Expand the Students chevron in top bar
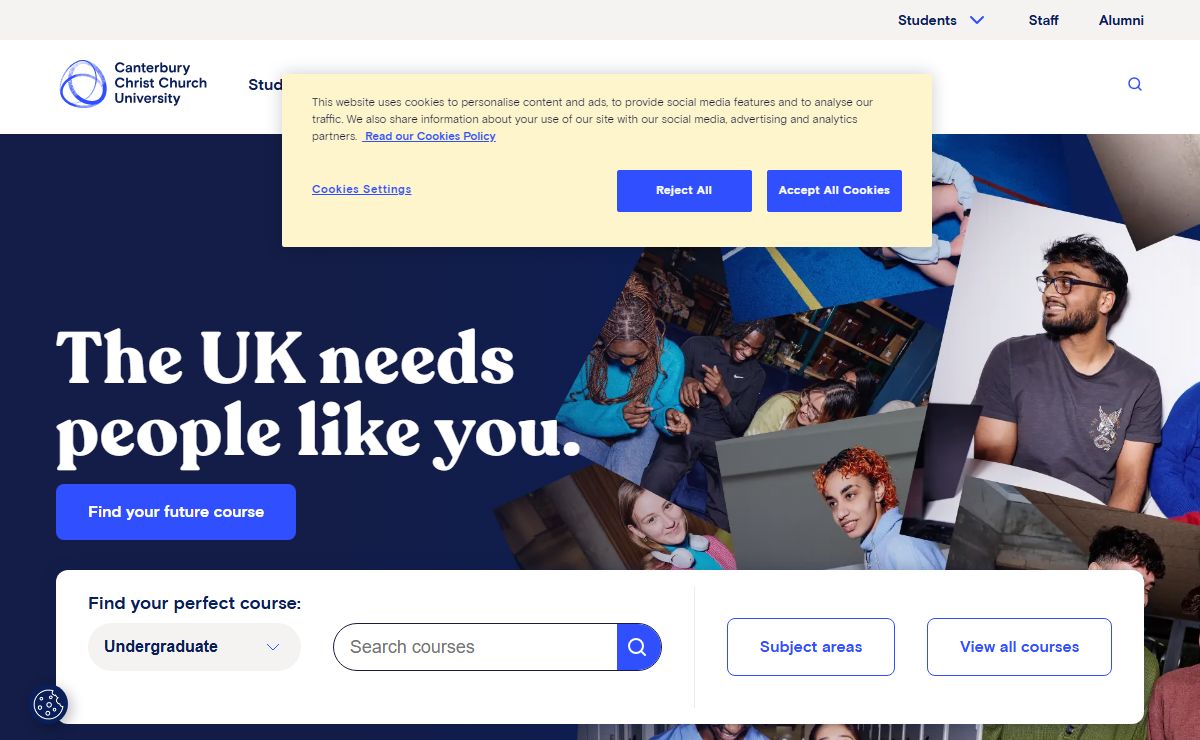1200x740 pixels. click(x=977, y=20)
